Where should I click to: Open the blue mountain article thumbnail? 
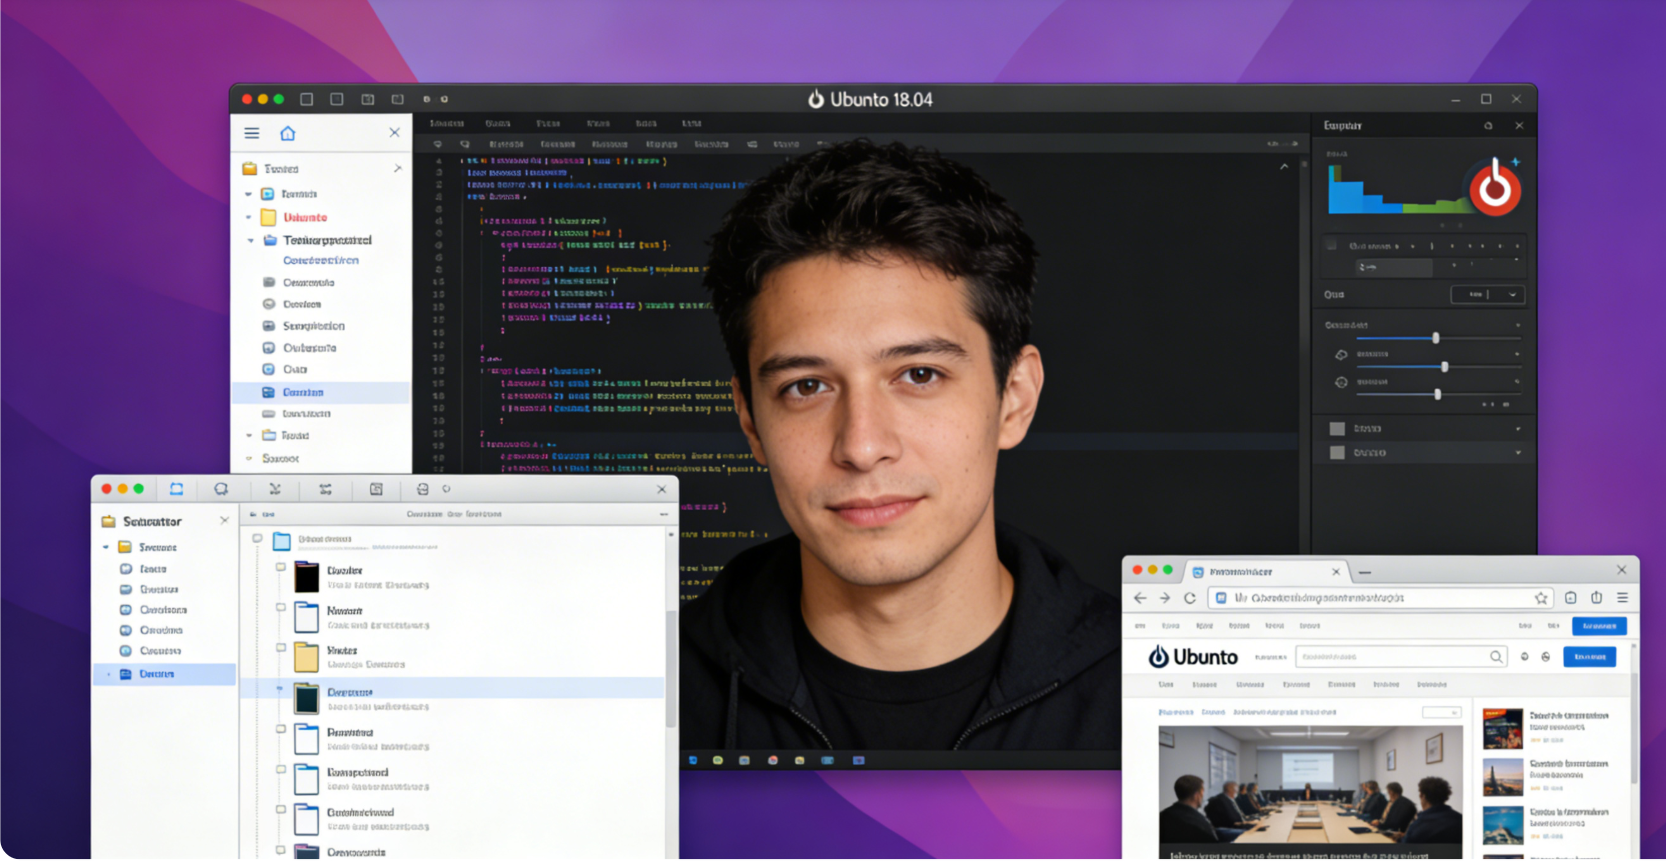click(1503, 825)
